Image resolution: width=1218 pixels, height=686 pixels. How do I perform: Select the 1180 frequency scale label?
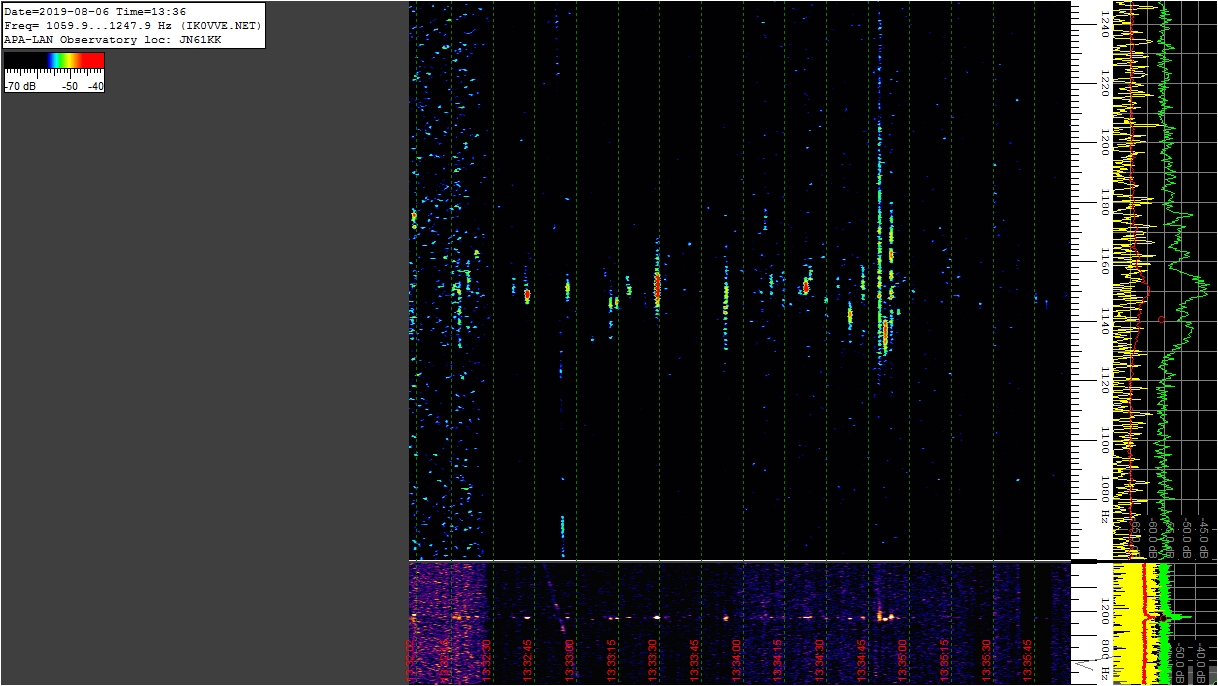(1105, 202)
